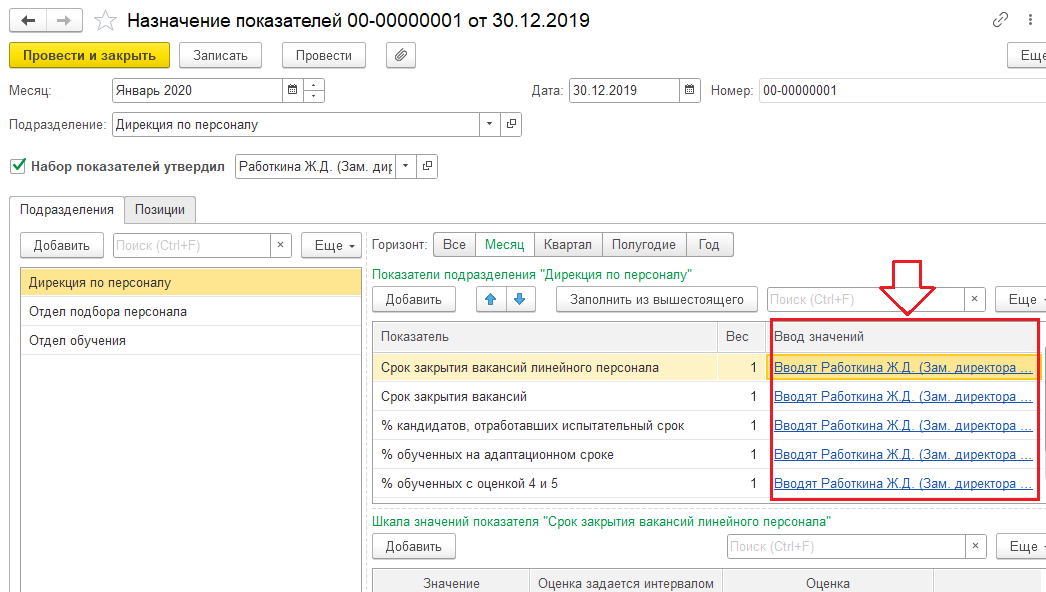1046x592 pixels.
Task: Expand the Подразделение dropdown list
Action: coord(490,124)
